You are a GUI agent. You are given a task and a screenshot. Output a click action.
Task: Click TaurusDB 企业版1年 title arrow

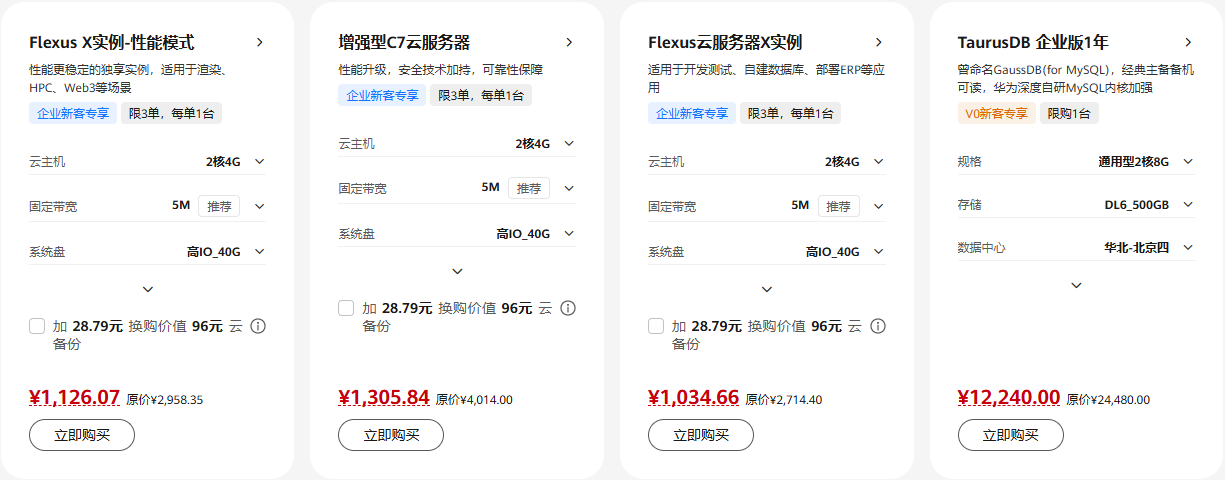1188,42
